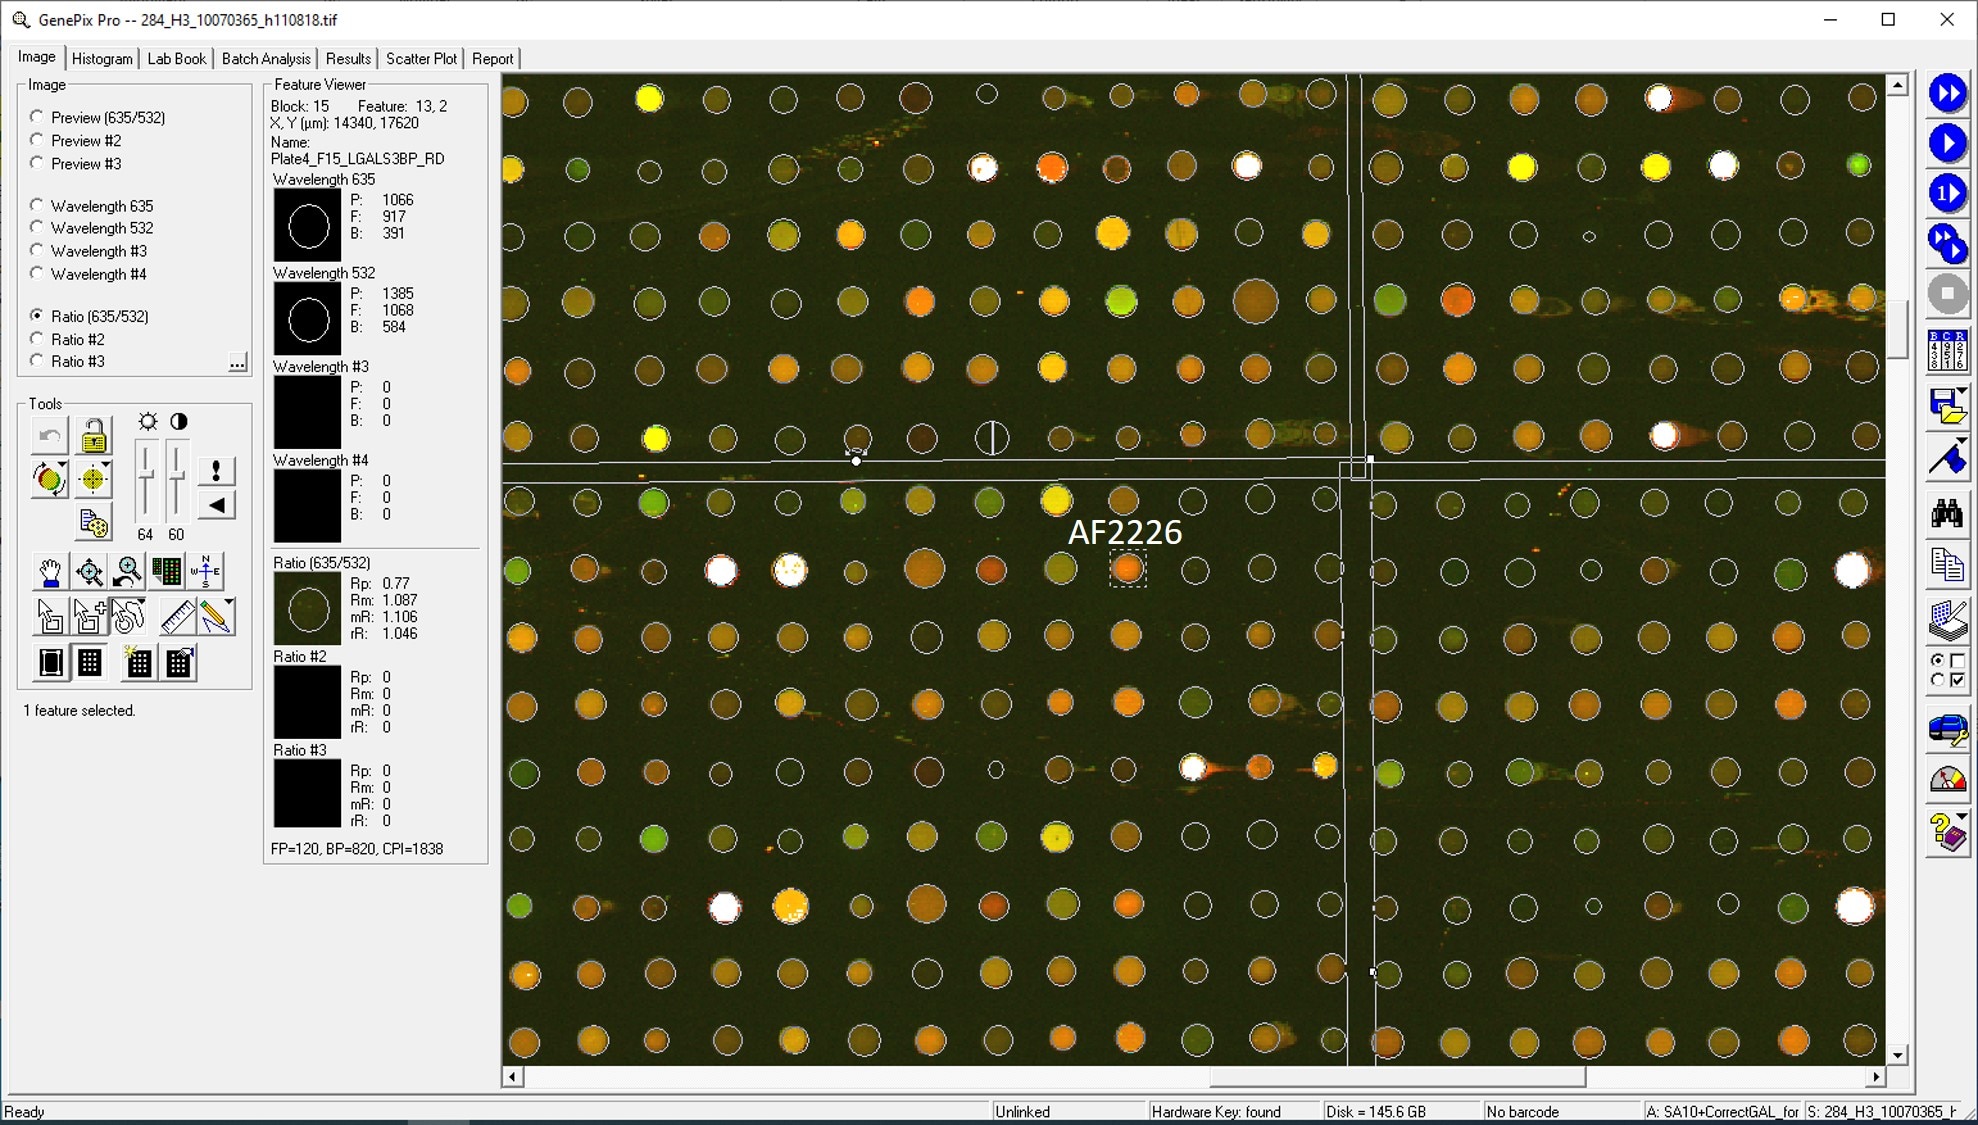1978x1125 pixels.
Task: Click the binoculars find icon
Action: (x=1946, y=514)
